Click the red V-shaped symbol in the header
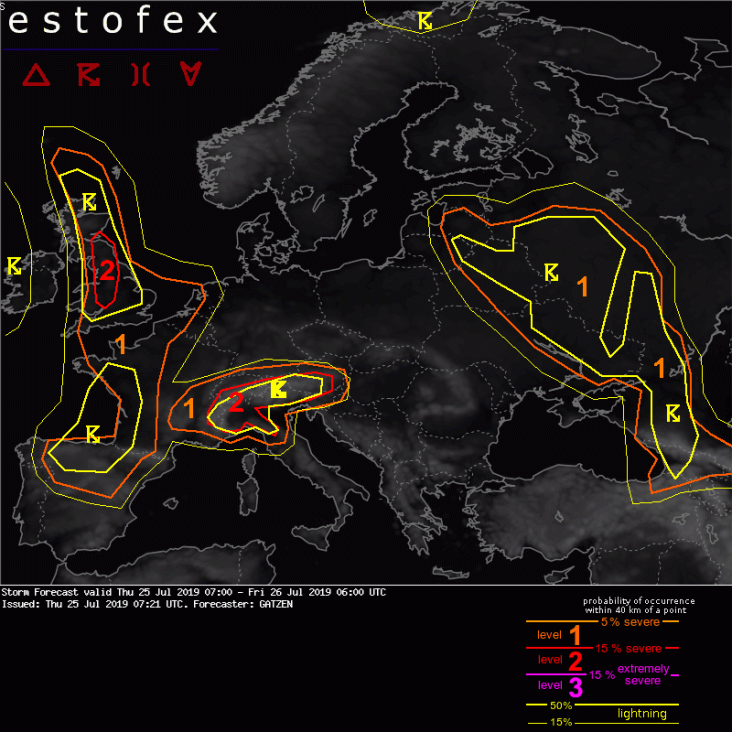Viewport: 732px width, 732px height. click(x=190, y=75)
